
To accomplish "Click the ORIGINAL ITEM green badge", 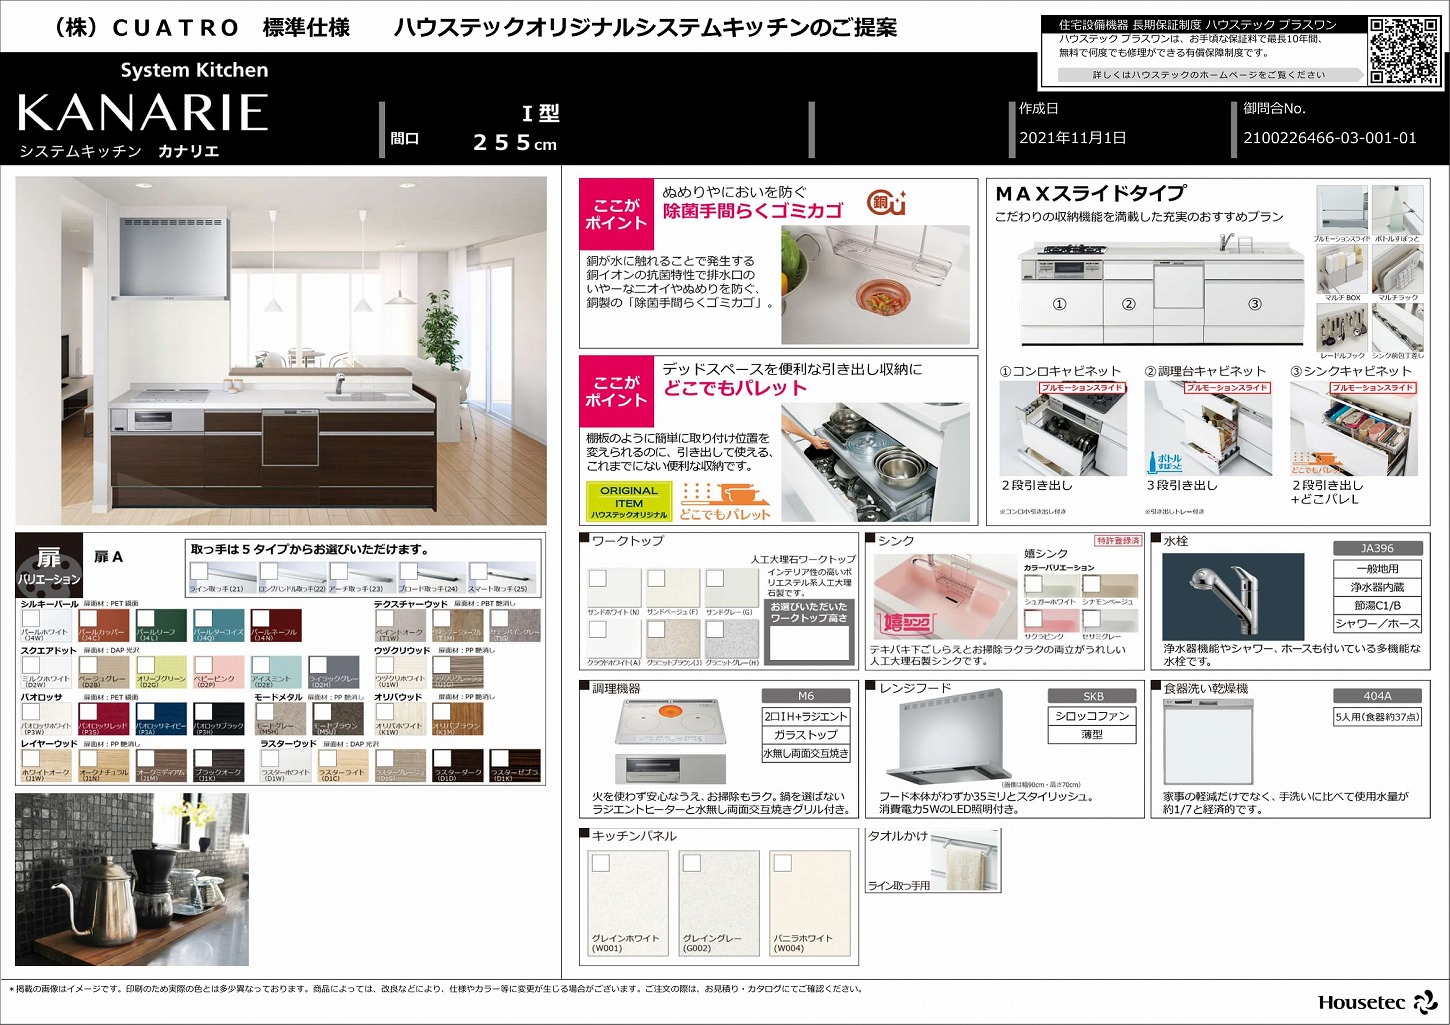I will (629, 503).
